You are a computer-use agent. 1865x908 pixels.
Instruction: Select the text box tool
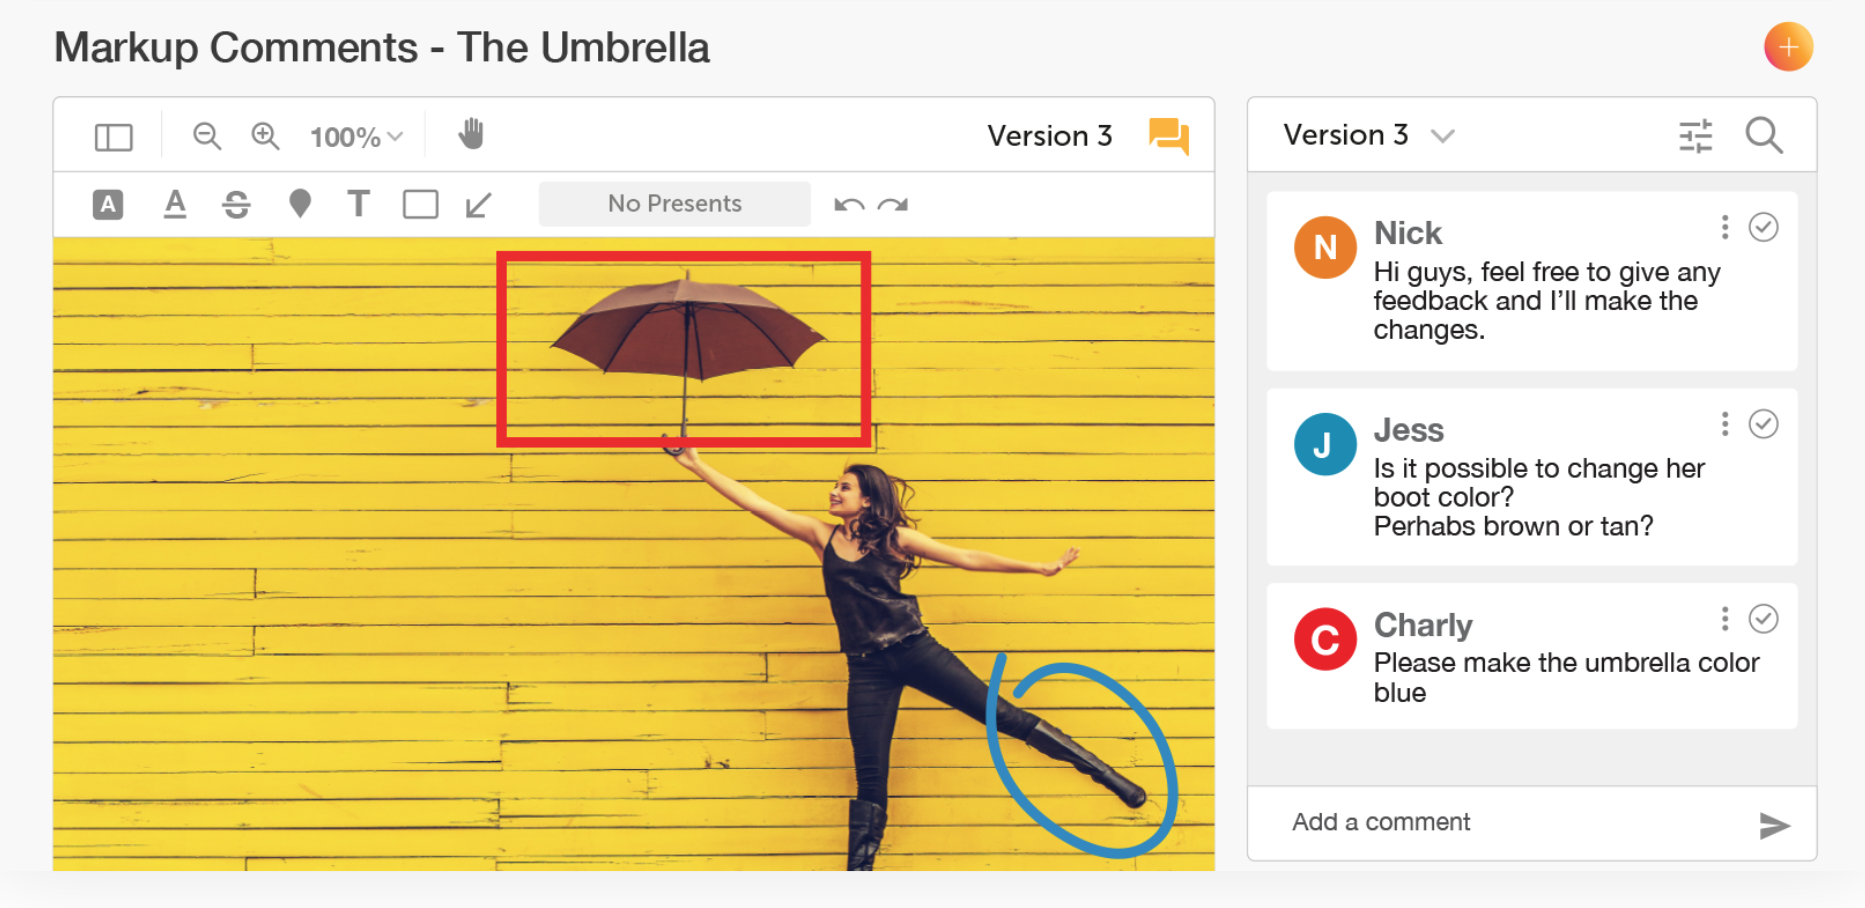click(358, 203)
